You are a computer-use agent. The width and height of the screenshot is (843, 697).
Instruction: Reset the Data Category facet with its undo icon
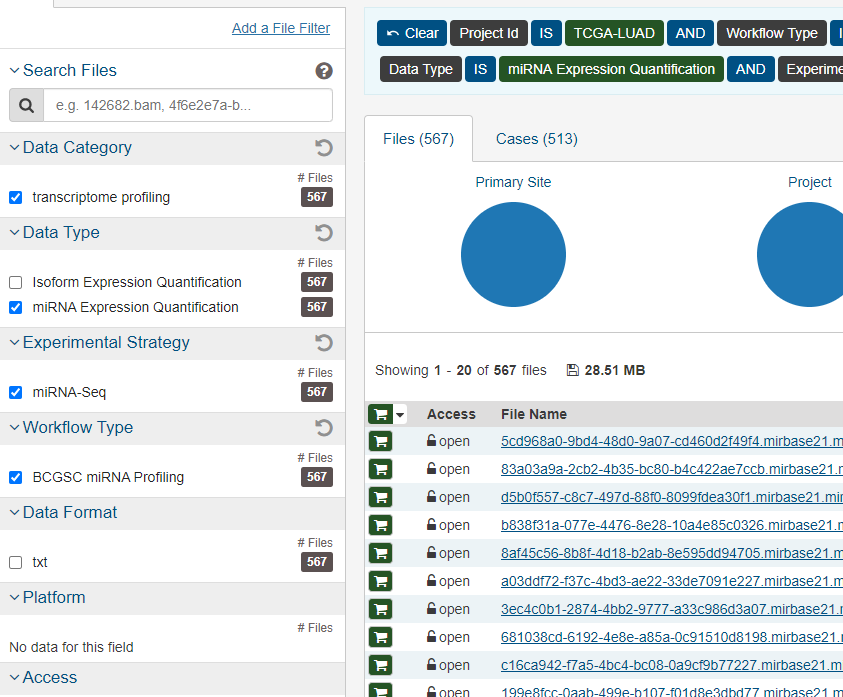(x=324, y=147)
